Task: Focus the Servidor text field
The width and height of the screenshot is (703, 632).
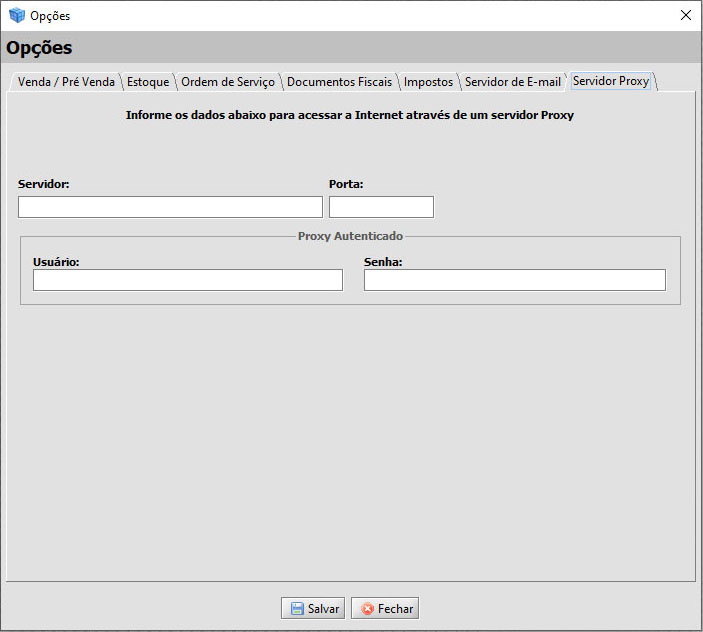Action: tap(170, 207)
